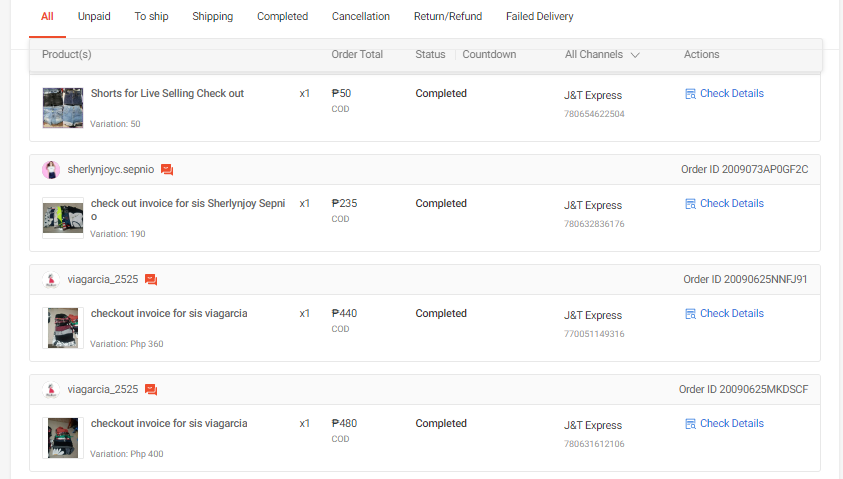Click avatar of first viagarcia_2525 order

(x=51, y=280)
